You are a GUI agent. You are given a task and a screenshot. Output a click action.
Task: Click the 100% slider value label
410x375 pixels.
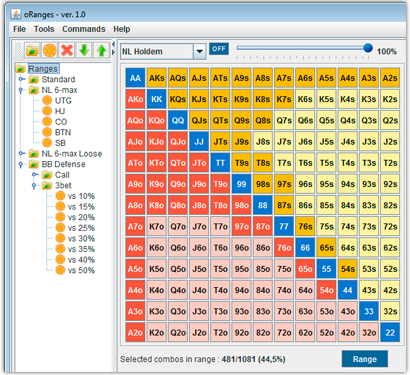tap(387, 52)
